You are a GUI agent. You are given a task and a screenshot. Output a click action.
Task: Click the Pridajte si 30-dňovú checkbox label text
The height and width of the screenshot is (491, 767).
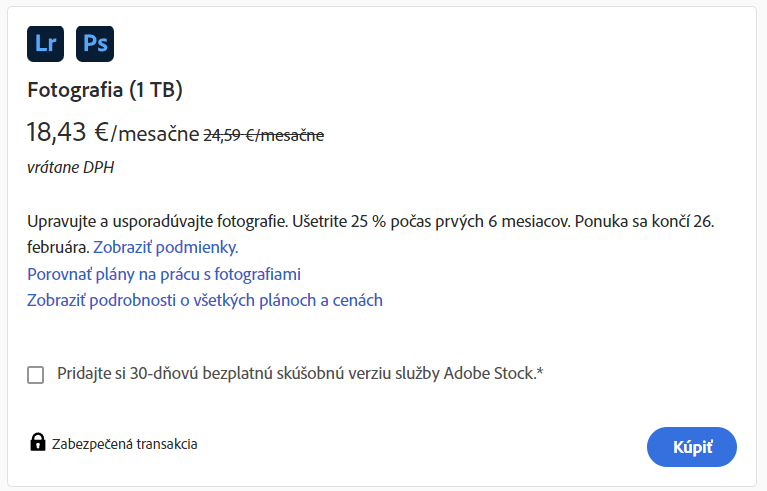pos(250,374)
